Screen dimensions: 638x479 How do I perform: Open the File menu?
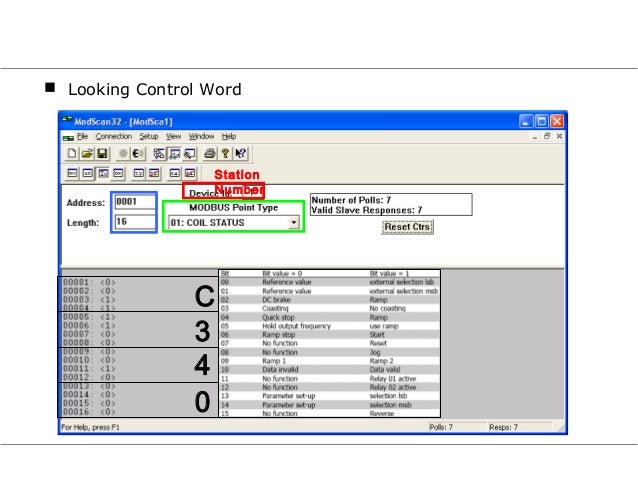[83, 136]
